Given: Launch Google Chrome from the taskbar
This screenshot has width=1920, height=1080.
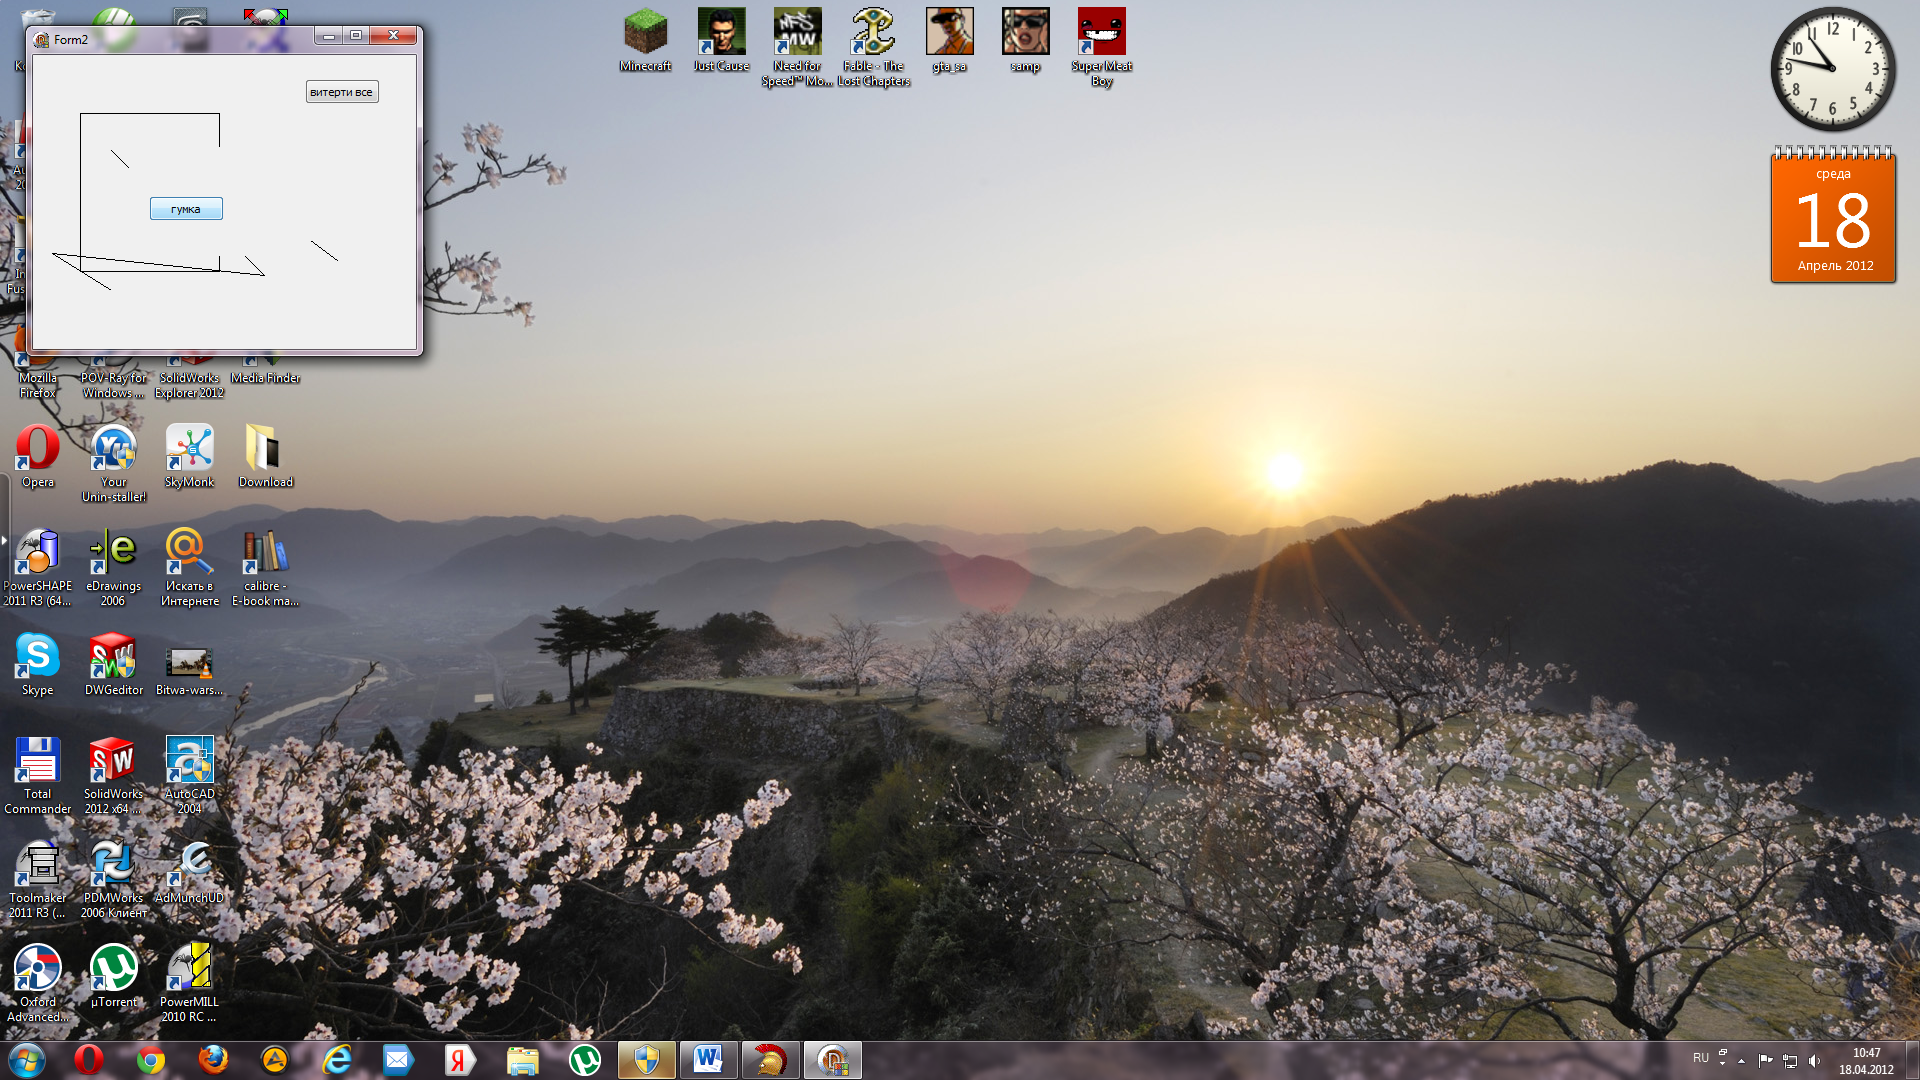Looking at the screenshot, I should pyautogui.click(x=151, y=1060).
